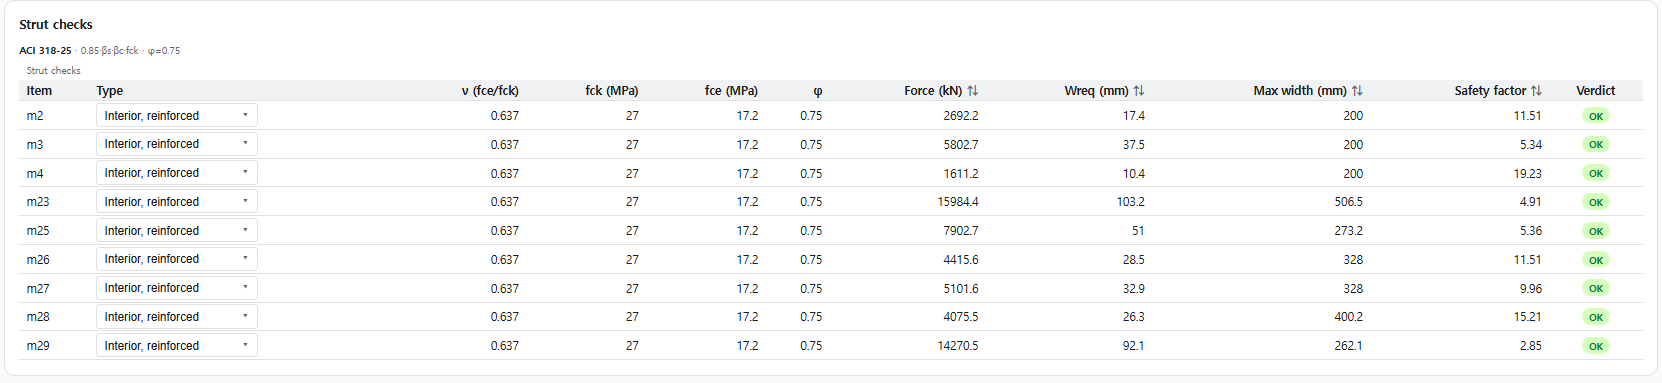This screenshot has height=383, width=1662.
Task: Click force value 14270.5
Action: point(958,346)
